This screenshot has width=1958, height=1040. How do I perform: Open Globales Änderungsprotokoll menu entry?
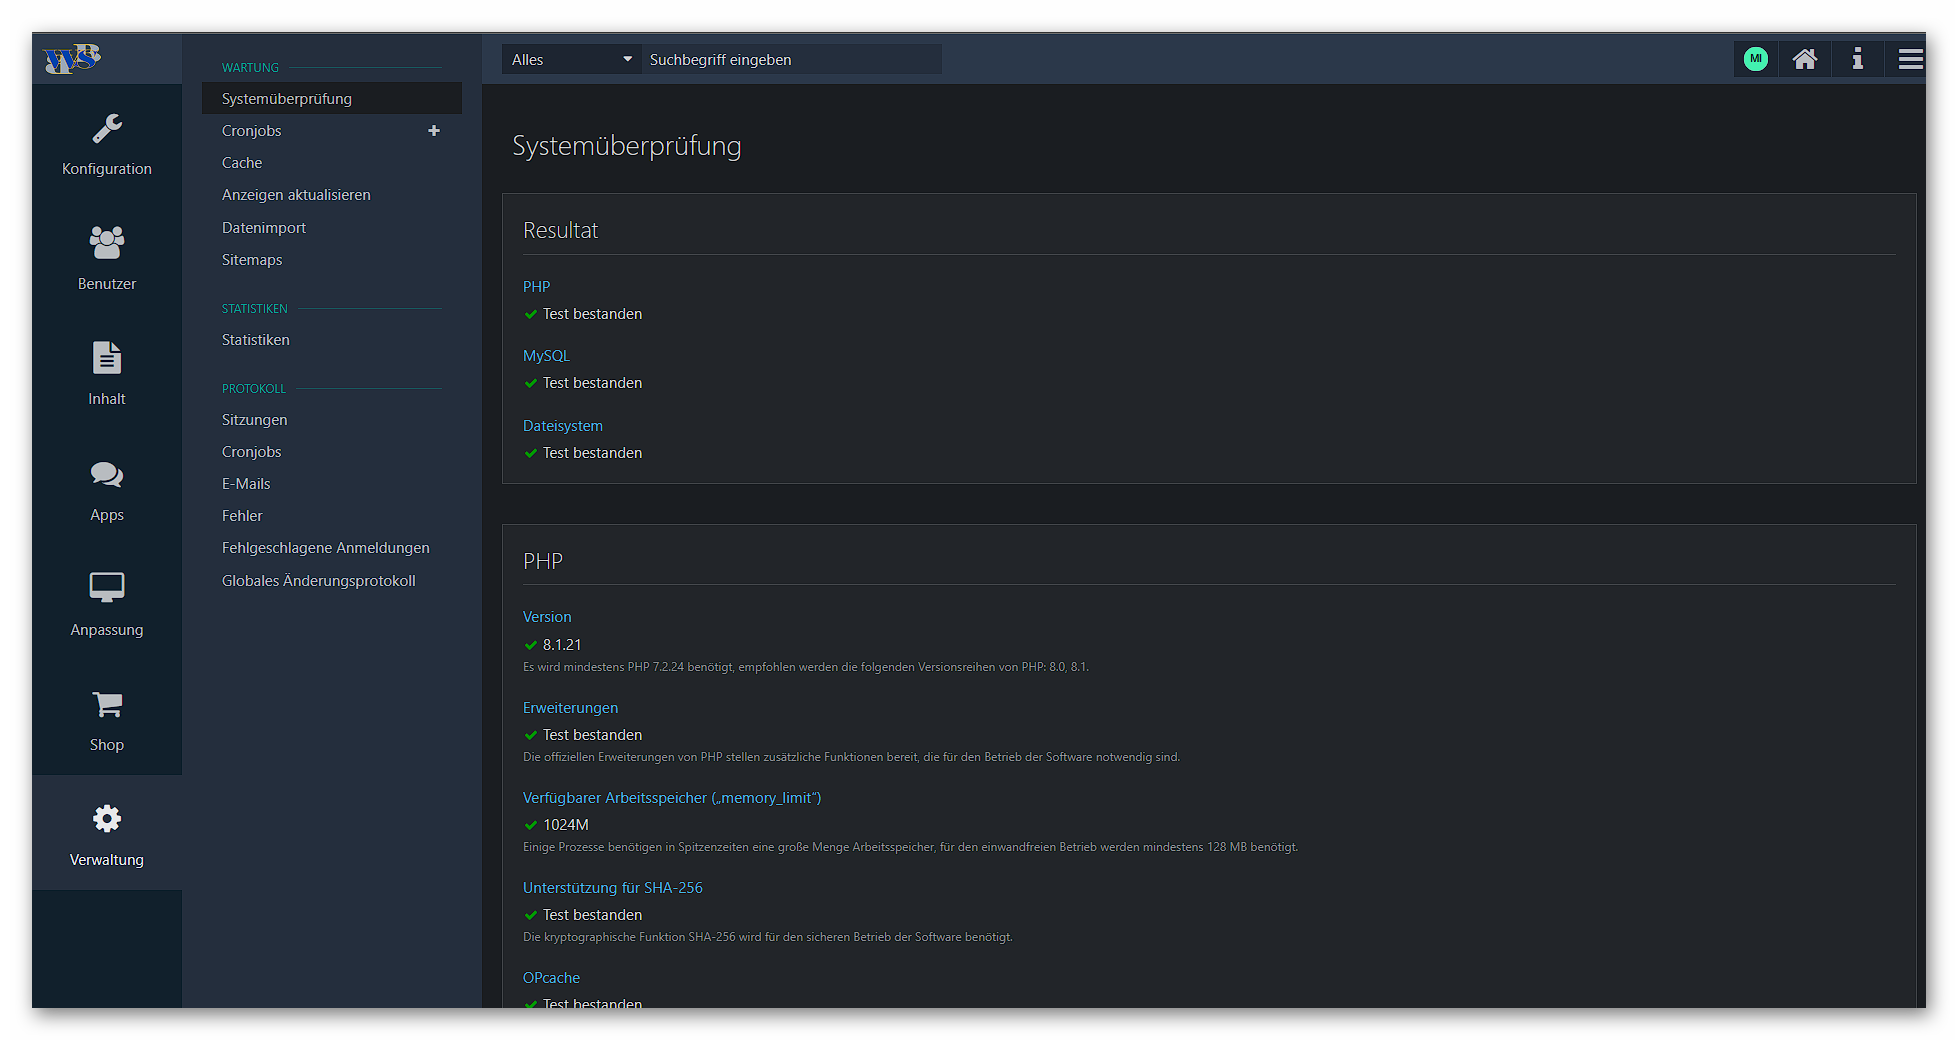(x=318, y=581)
